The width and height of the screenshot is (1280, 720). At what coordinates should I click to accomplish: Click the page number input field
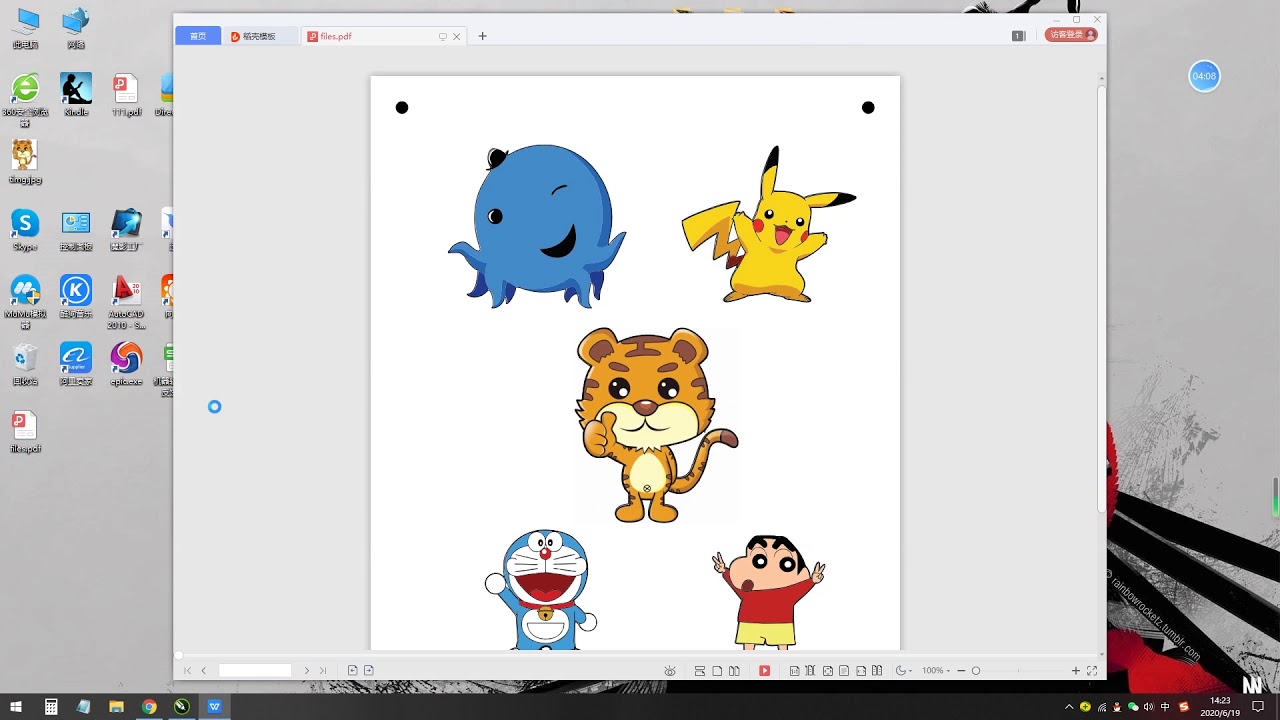(x=255, y=670)
